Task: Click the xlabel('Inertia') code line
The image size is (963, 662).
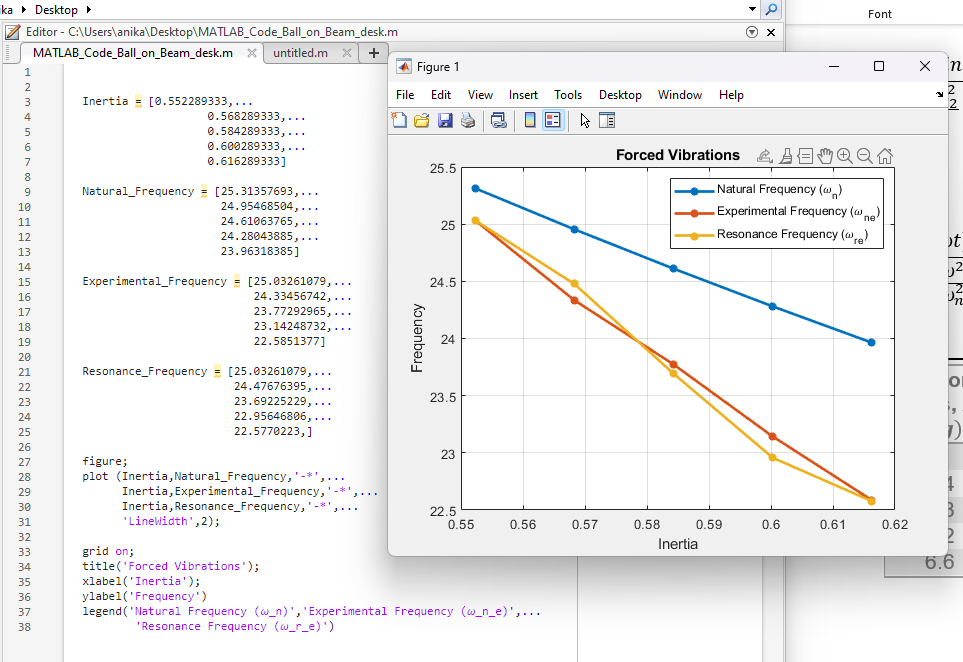Action: (141, 581)
